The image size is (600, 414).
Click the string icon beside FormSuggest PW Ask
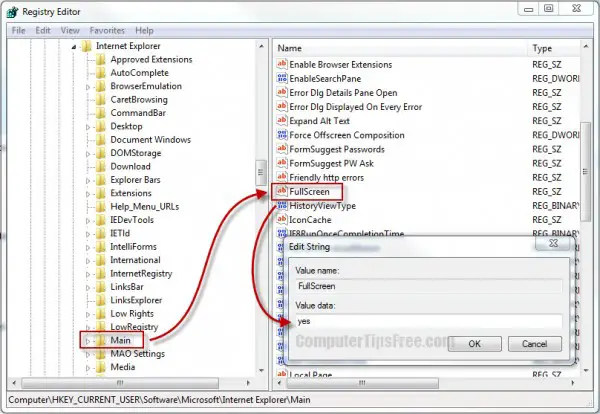[x=282, y=163]
